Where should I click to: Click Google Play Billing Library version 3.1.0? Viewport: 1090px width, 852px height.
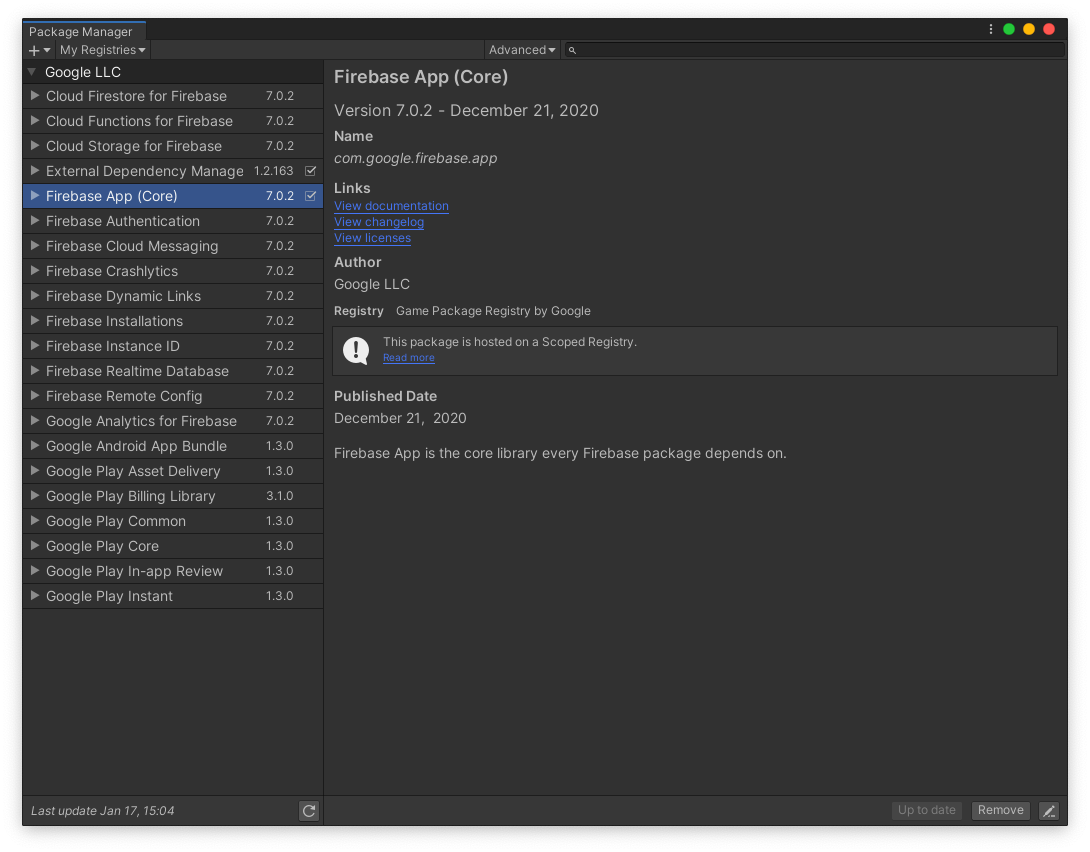[x=279, y=496]
